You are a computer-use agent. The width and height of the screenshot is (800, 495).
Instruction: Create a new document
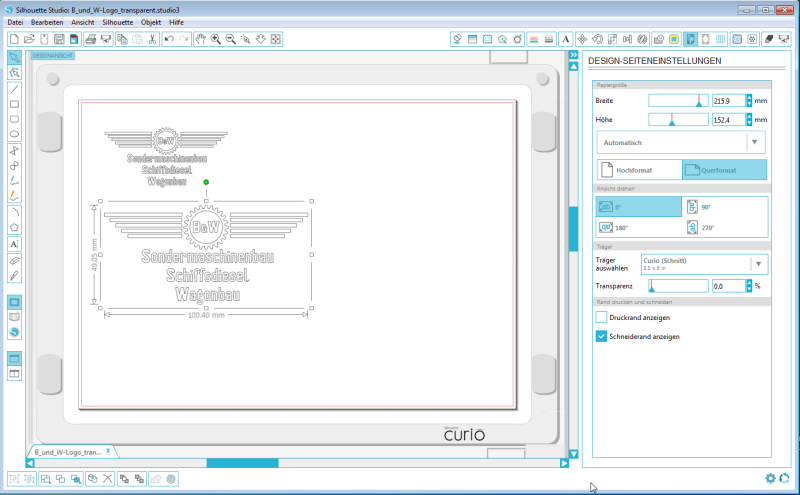point(14,39)
